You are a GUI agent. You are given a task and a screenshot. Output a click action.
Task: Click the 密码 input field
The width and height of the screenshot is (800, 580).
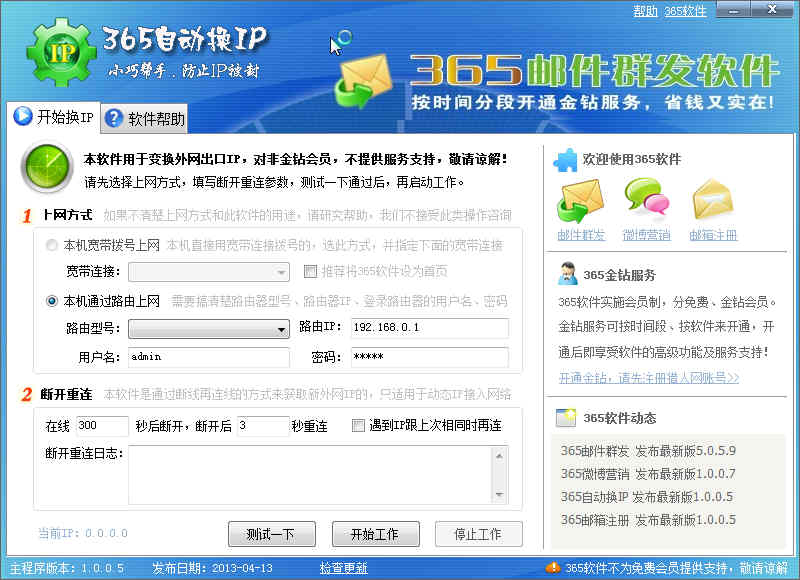pos(430,357)
